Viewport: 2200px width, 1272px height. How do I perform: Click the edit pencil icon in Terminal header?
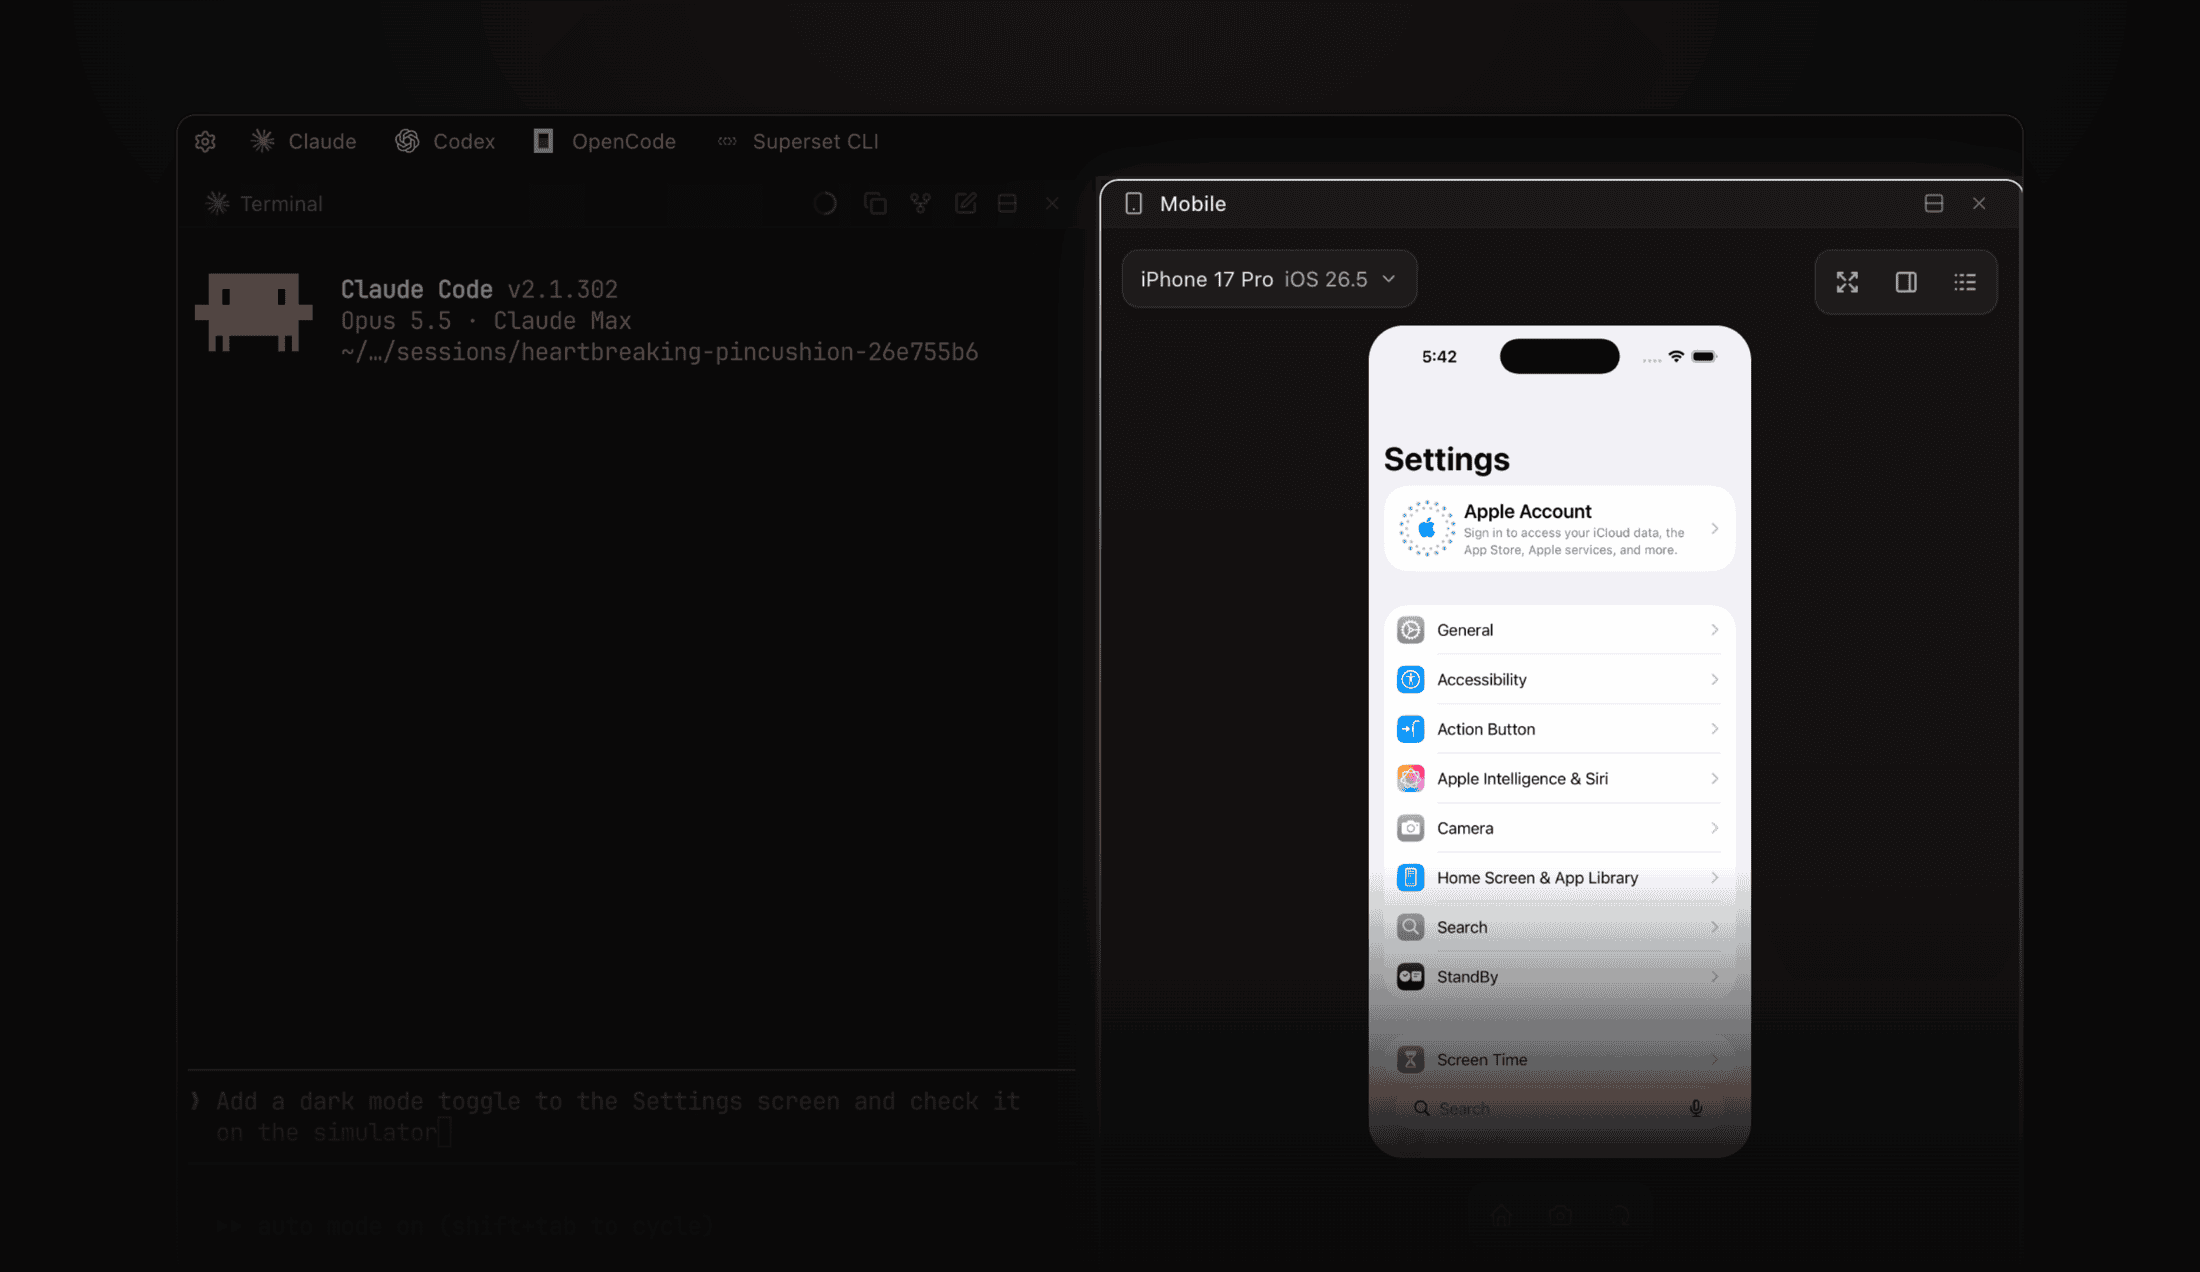(965, 203)
